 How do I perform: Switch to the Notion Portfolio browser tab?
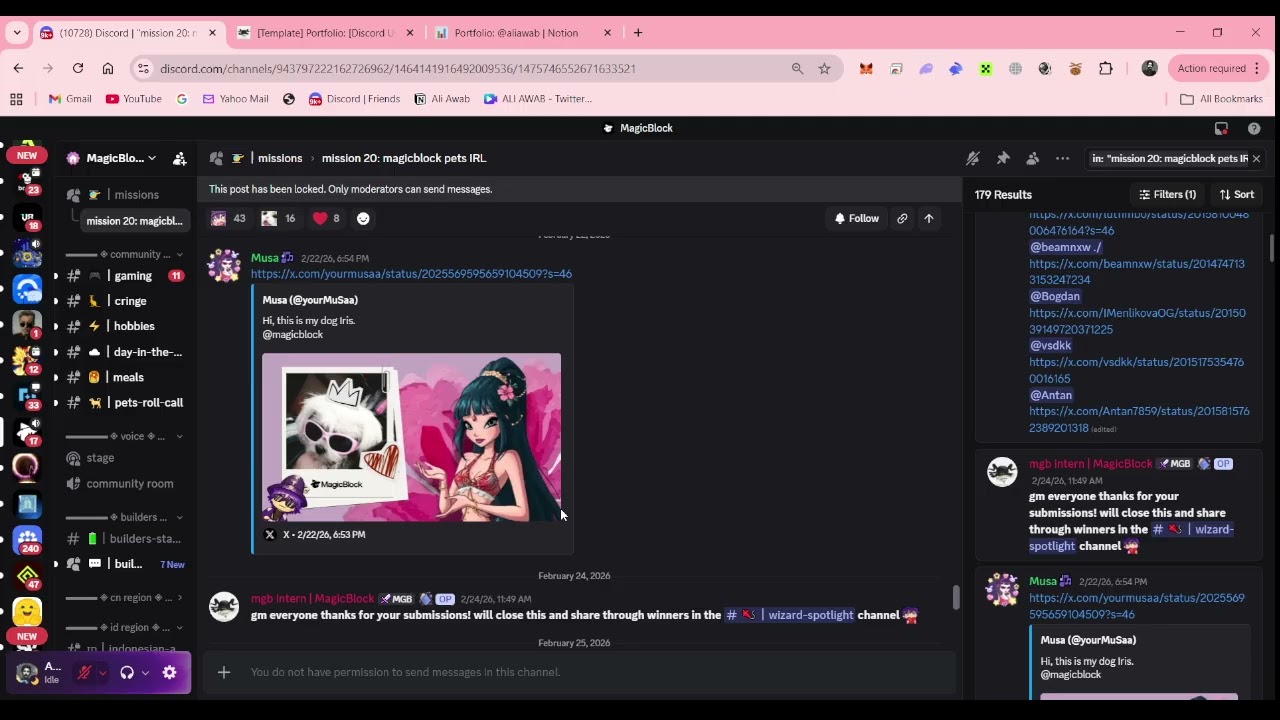(x=522, y=33)
